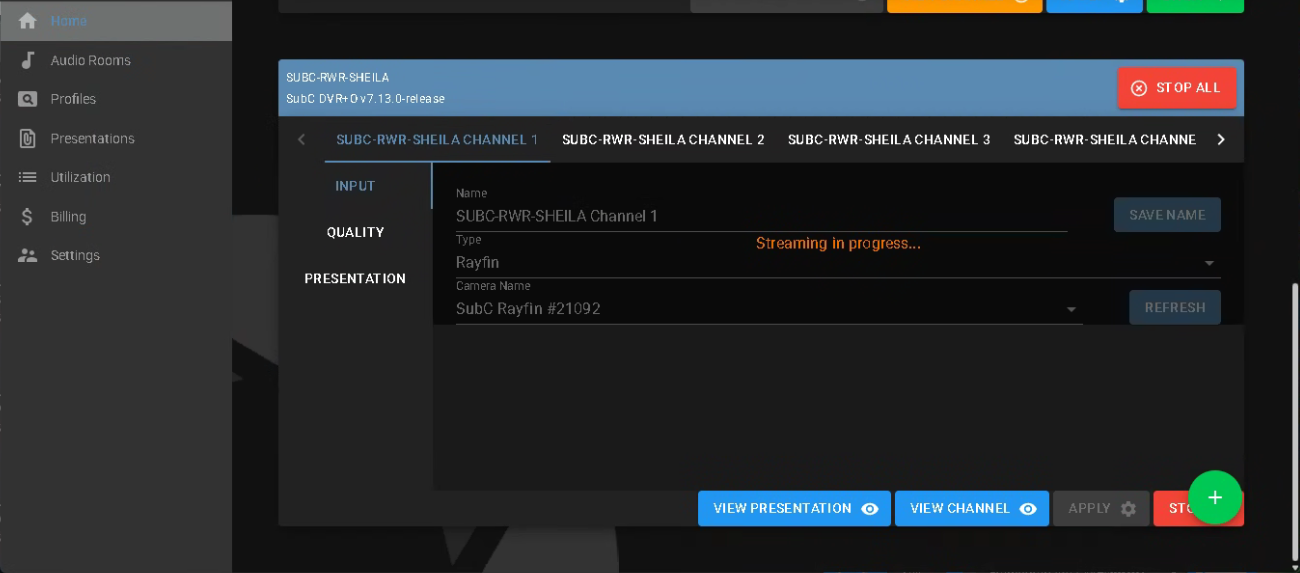Viewport: 1300px width, 573px height.
Task: Switch to SUBC-RWR-SHEILA Channel 2 tab
Action: point(663,140)
